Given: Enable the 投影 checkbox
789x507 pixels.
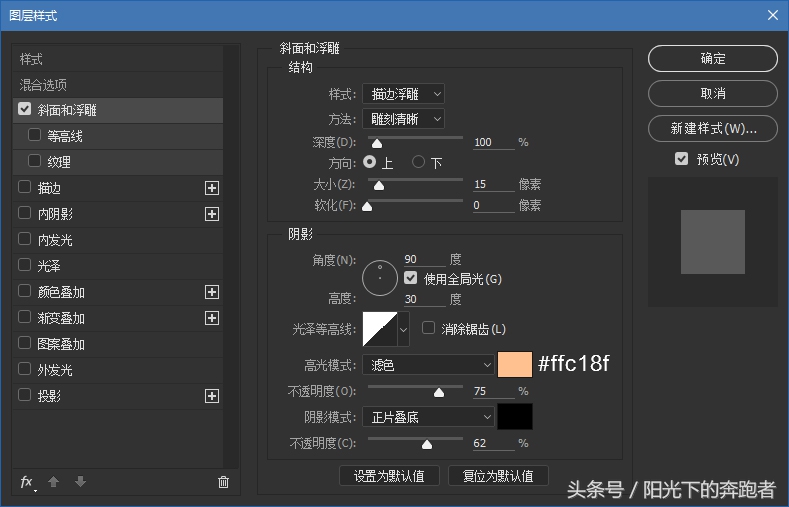Looking at the screenshot, I should click(24, 395).
